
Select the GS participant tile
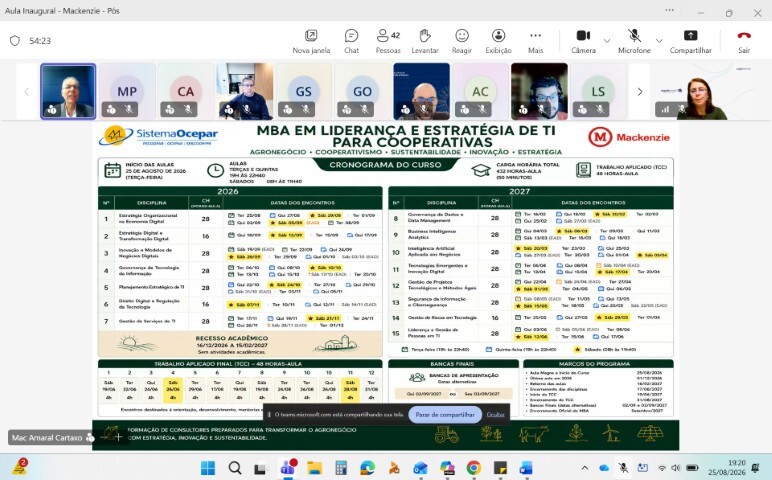[x=303, y=91]
